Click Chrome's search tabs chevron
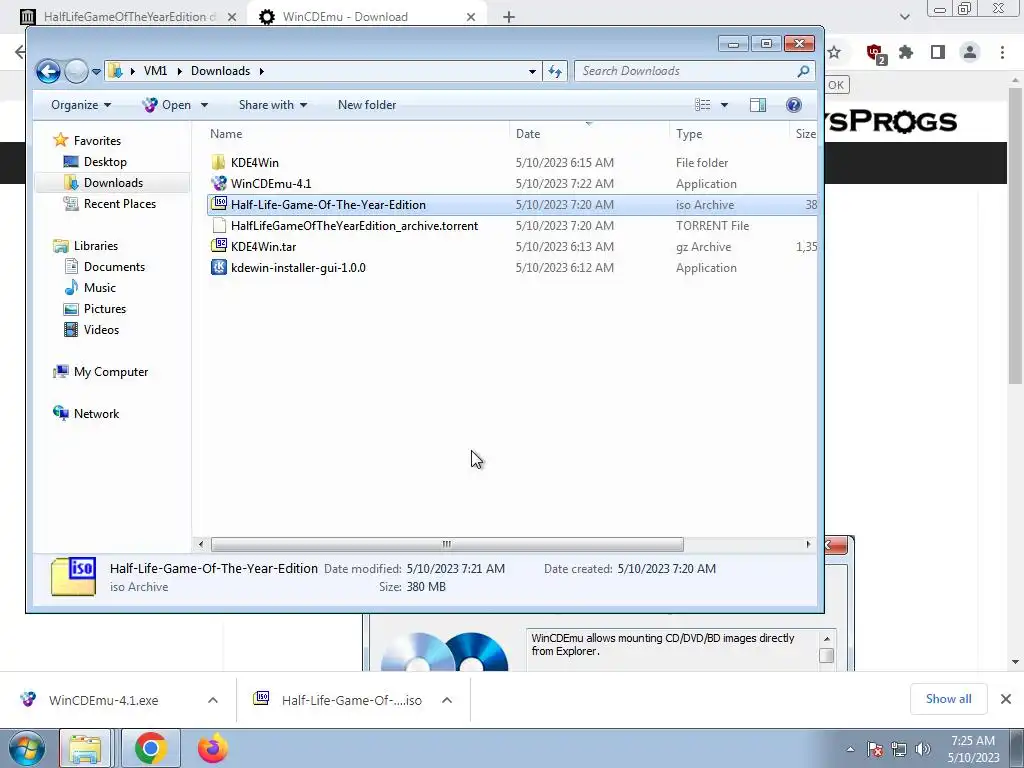 904,17
